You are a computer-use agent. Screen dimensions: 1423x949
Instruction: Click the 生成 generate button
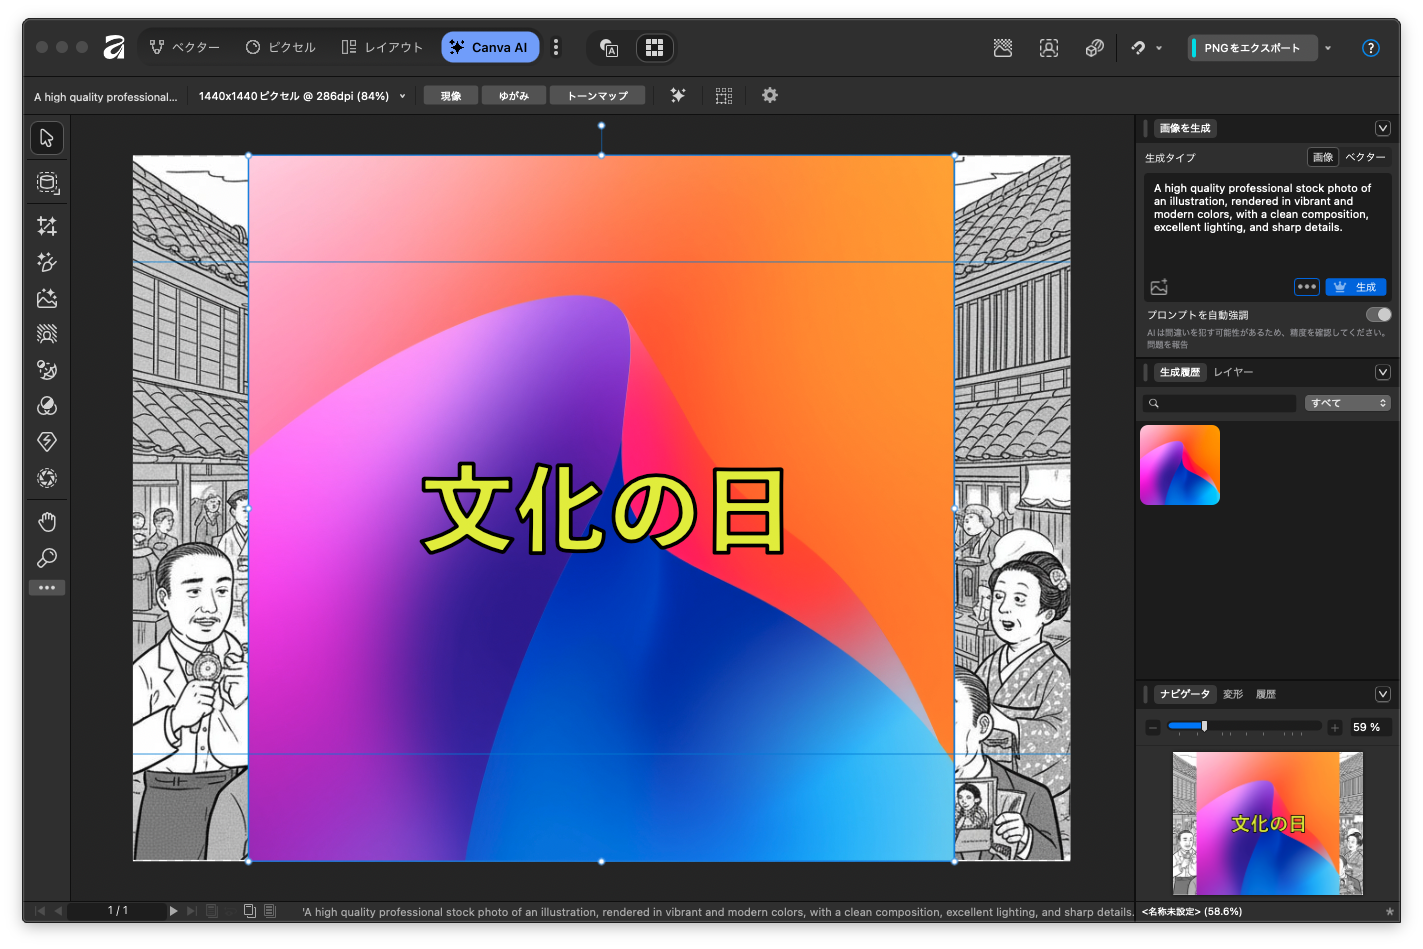1355,287
